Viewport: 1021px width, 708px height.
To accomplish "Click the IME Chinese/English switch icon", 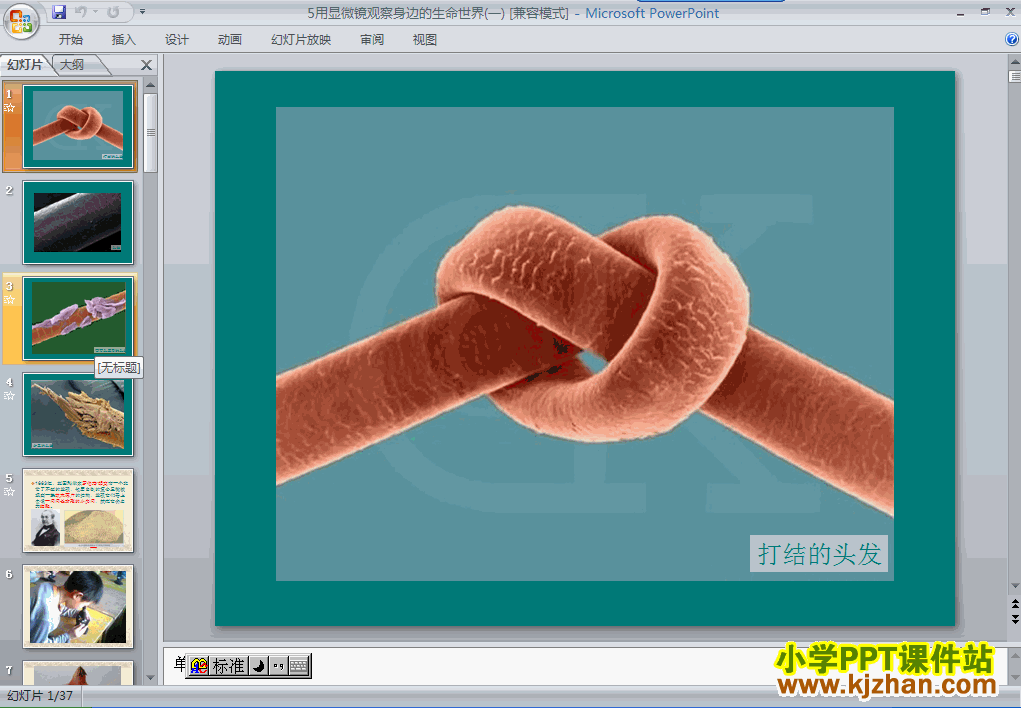I will 199,666.
